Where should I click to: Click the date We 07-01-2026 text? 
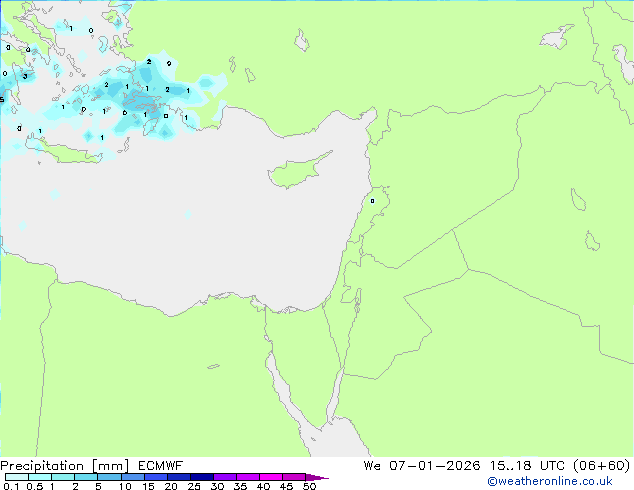pyautogui.click(x=422, y=466)
